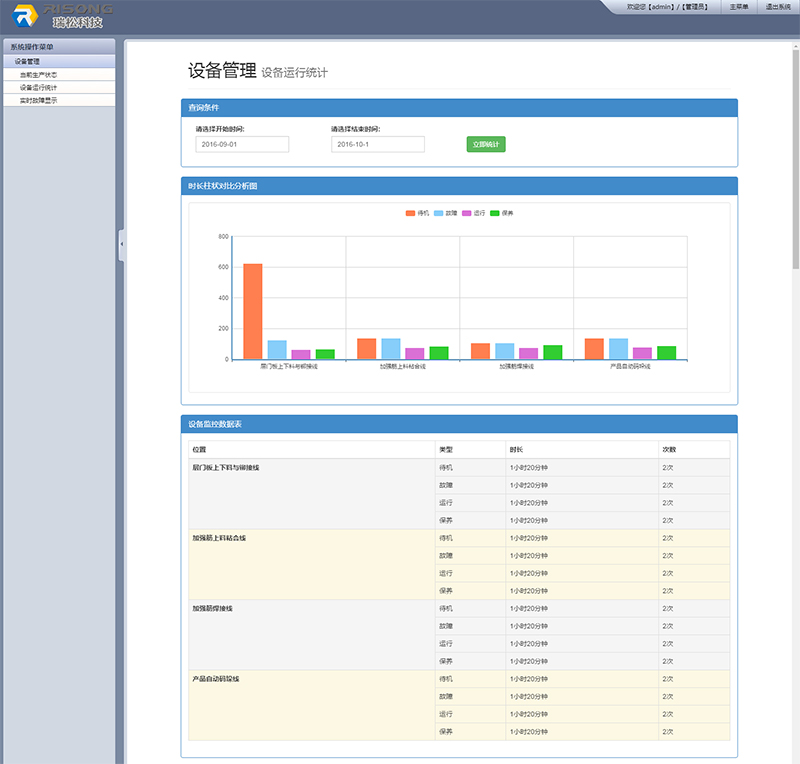Toggle the blue 故障 legend swatch
This screenshot has height=764, width=800.
click(438, 213)
